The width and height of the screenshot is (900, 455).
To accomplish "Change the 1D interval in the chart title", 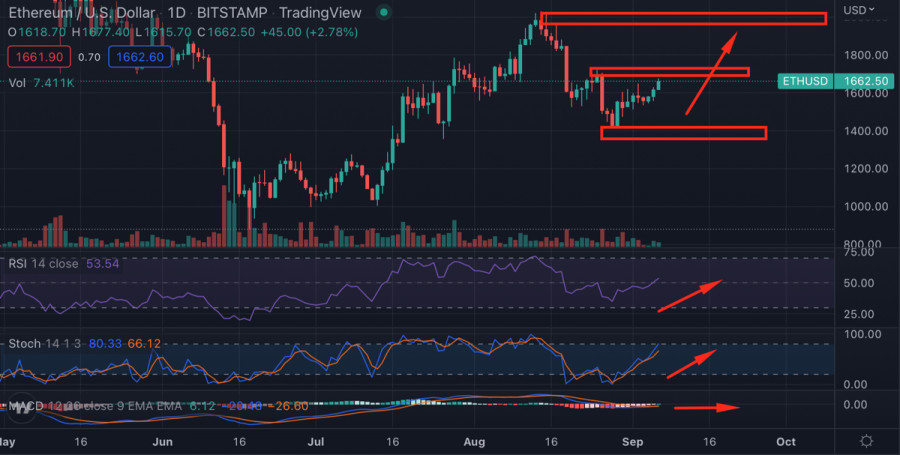I will click(176, 13).
